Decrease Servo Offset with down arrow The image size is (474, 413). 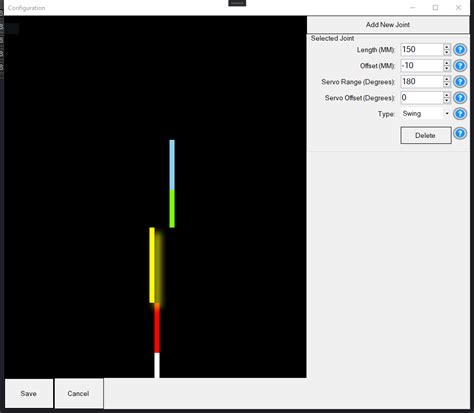click(447, 101)
